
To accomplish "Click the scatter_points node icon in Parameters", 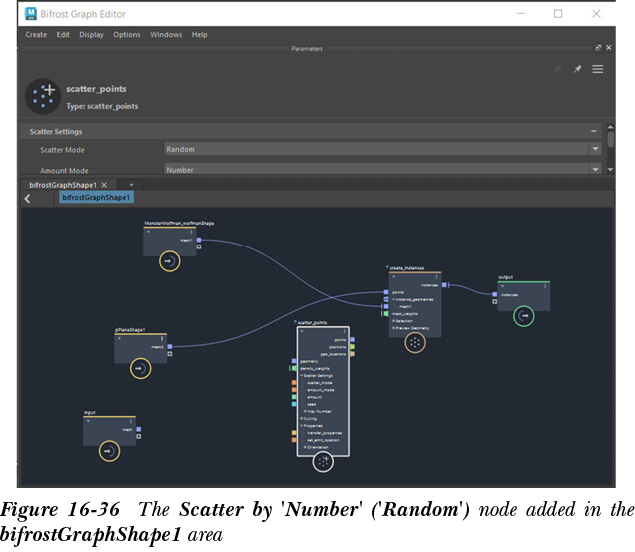I will pos(43,95).
